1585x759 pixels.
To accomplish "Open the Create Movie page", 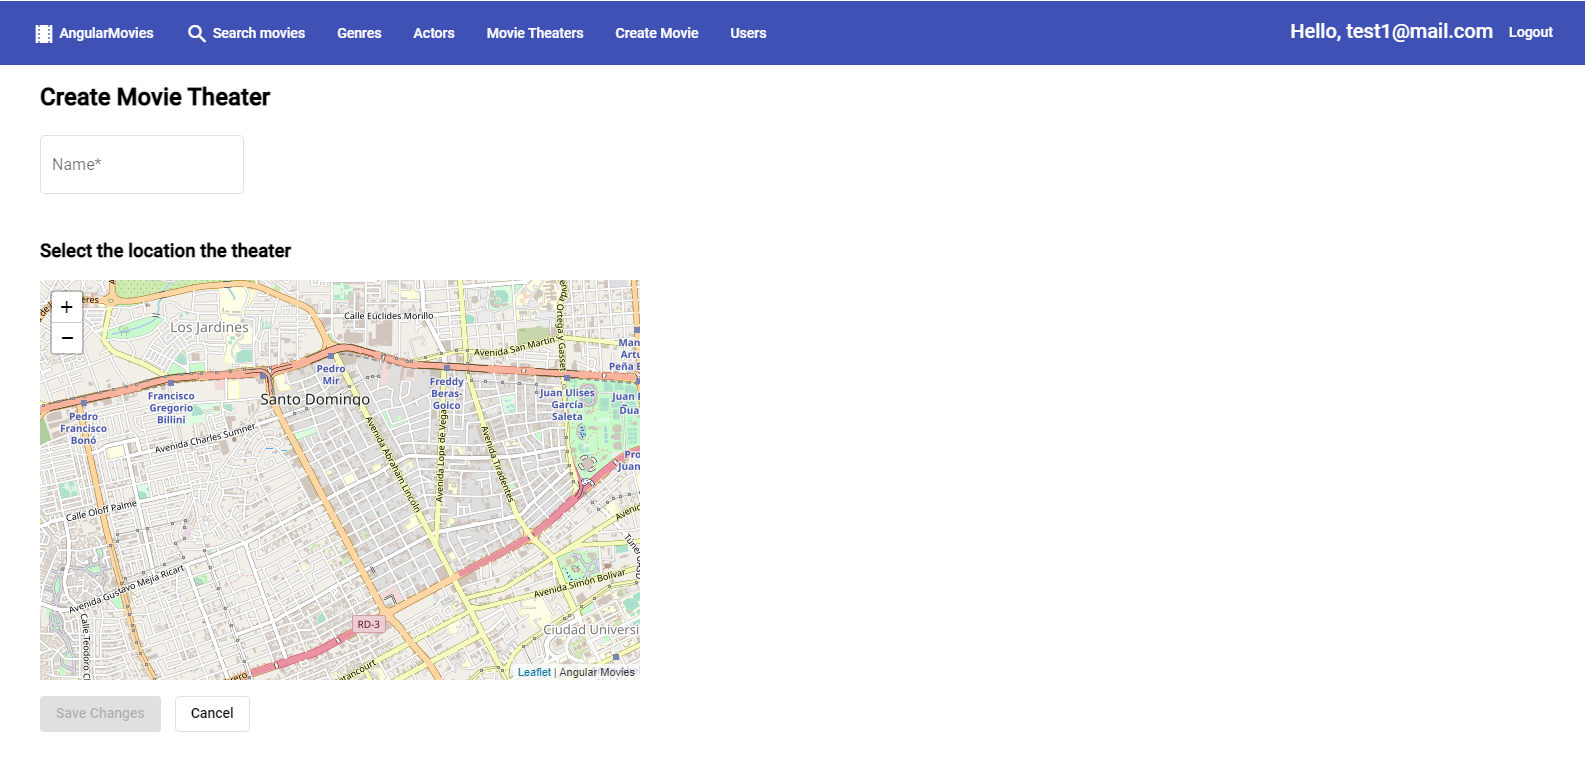I will pyautogui.click(x=657, y=33).
